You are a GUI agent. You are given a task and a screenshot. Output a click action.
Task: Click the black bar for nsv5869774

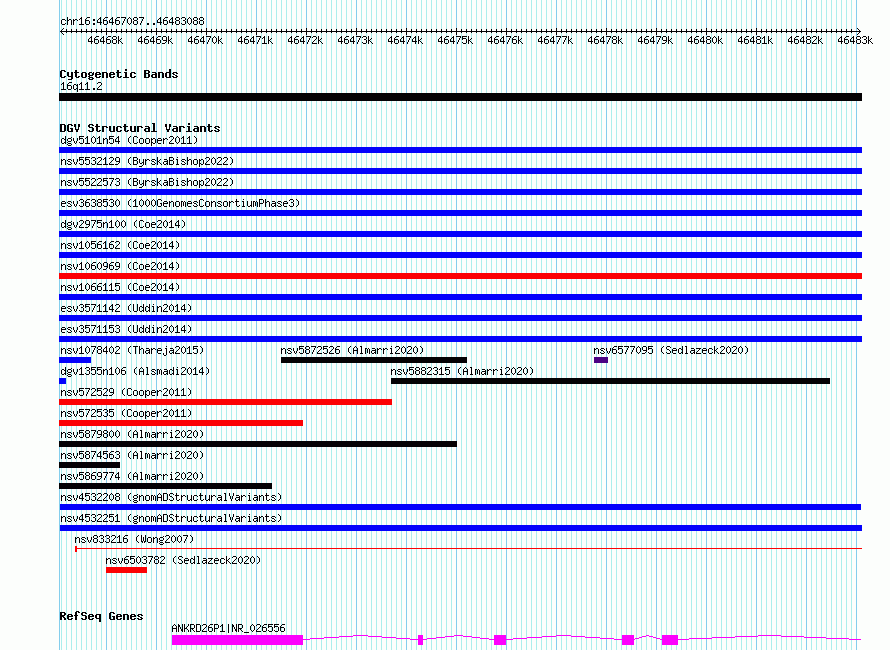click(165, 486)
